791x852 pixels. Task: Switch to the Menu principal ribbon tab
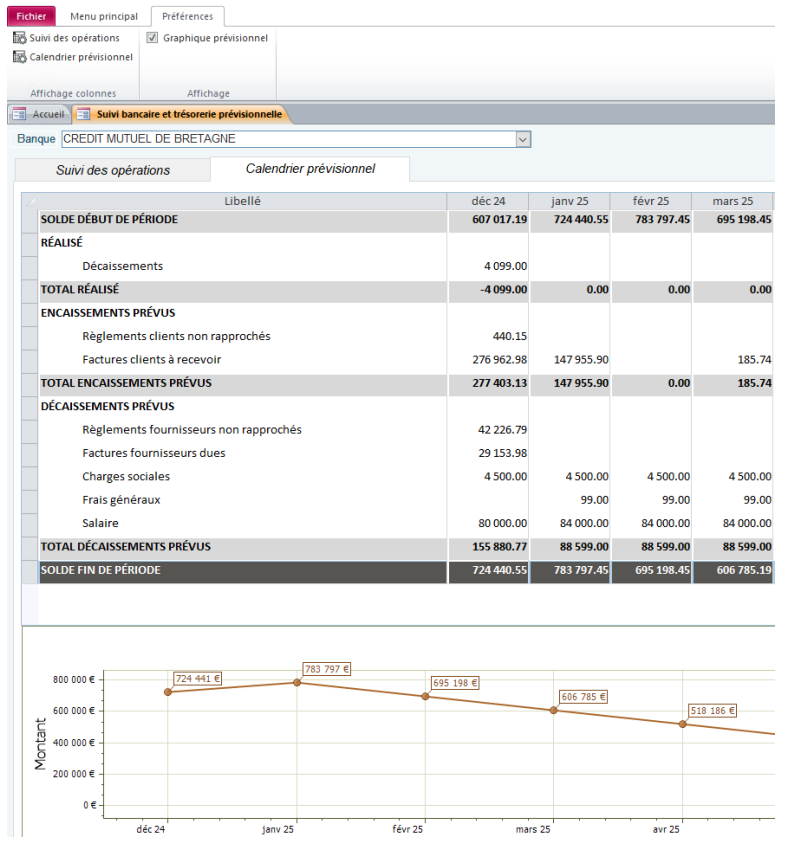[x=103, y=15]
